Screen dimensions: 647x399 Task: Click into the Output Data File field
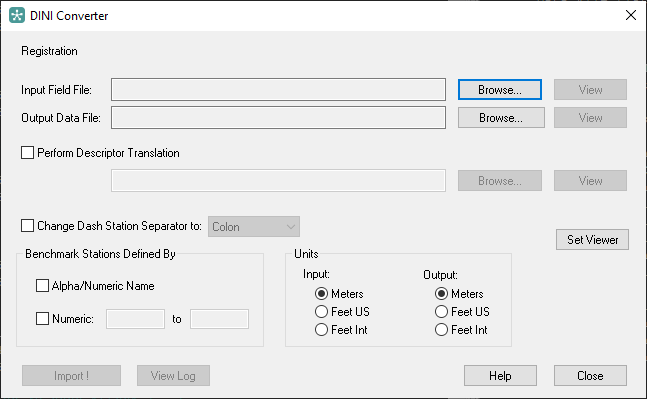tap(278, 118)
